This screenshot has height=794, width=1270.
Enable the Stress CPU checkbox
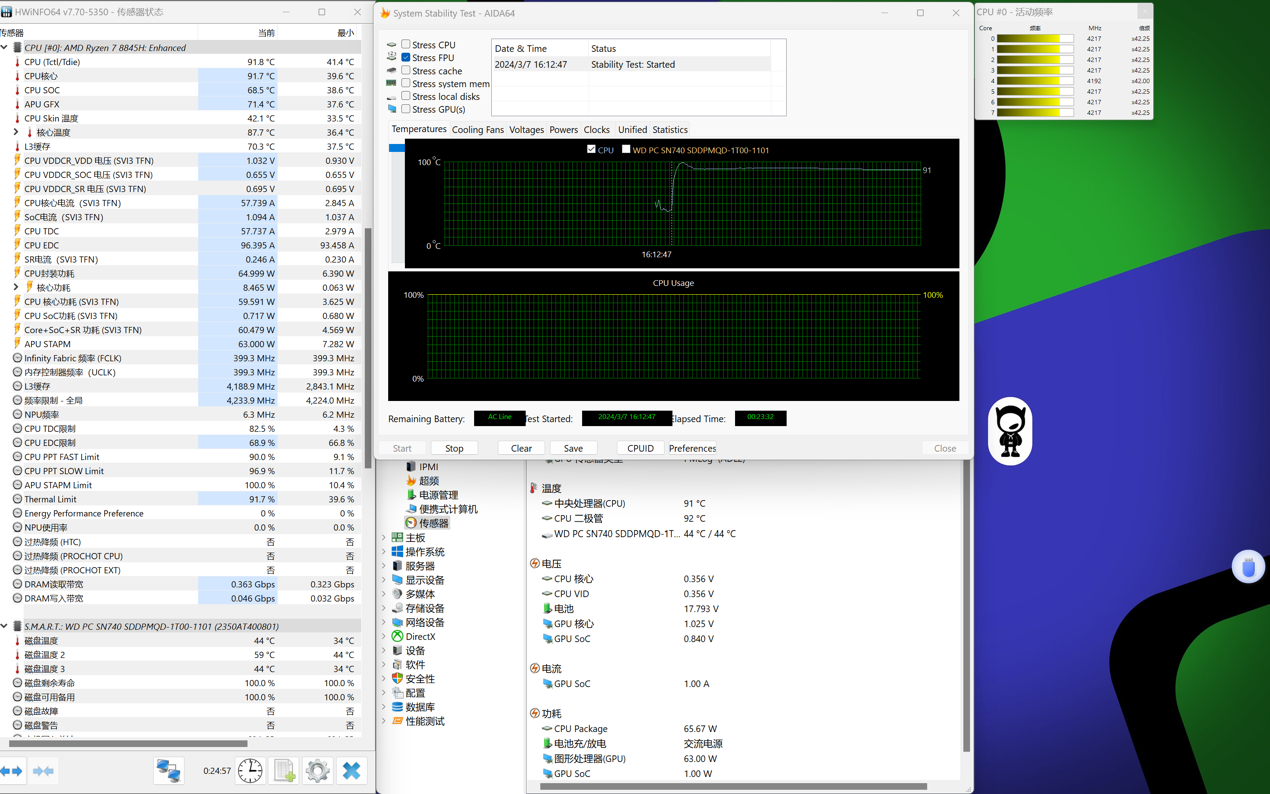click(406, 45)
